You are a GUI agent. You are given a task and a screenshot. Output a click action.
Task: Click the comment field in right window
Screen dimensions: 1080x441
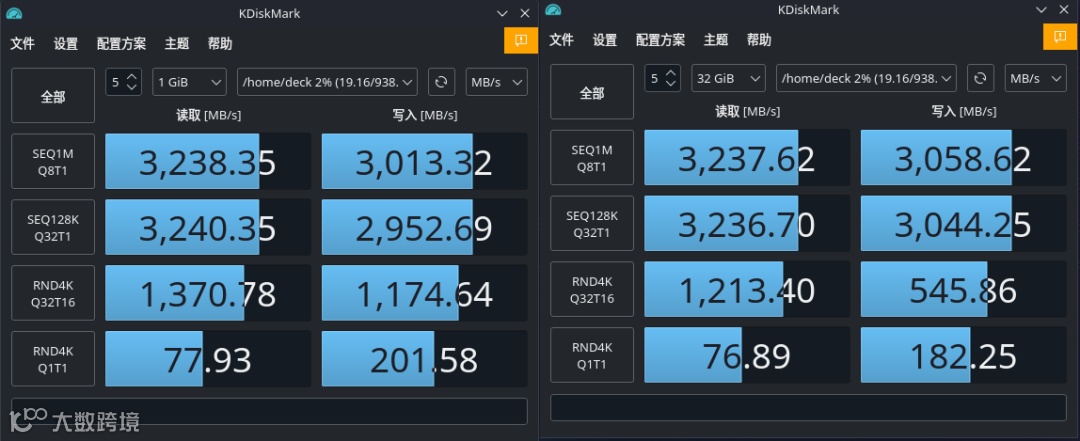(x=809, y=407)
